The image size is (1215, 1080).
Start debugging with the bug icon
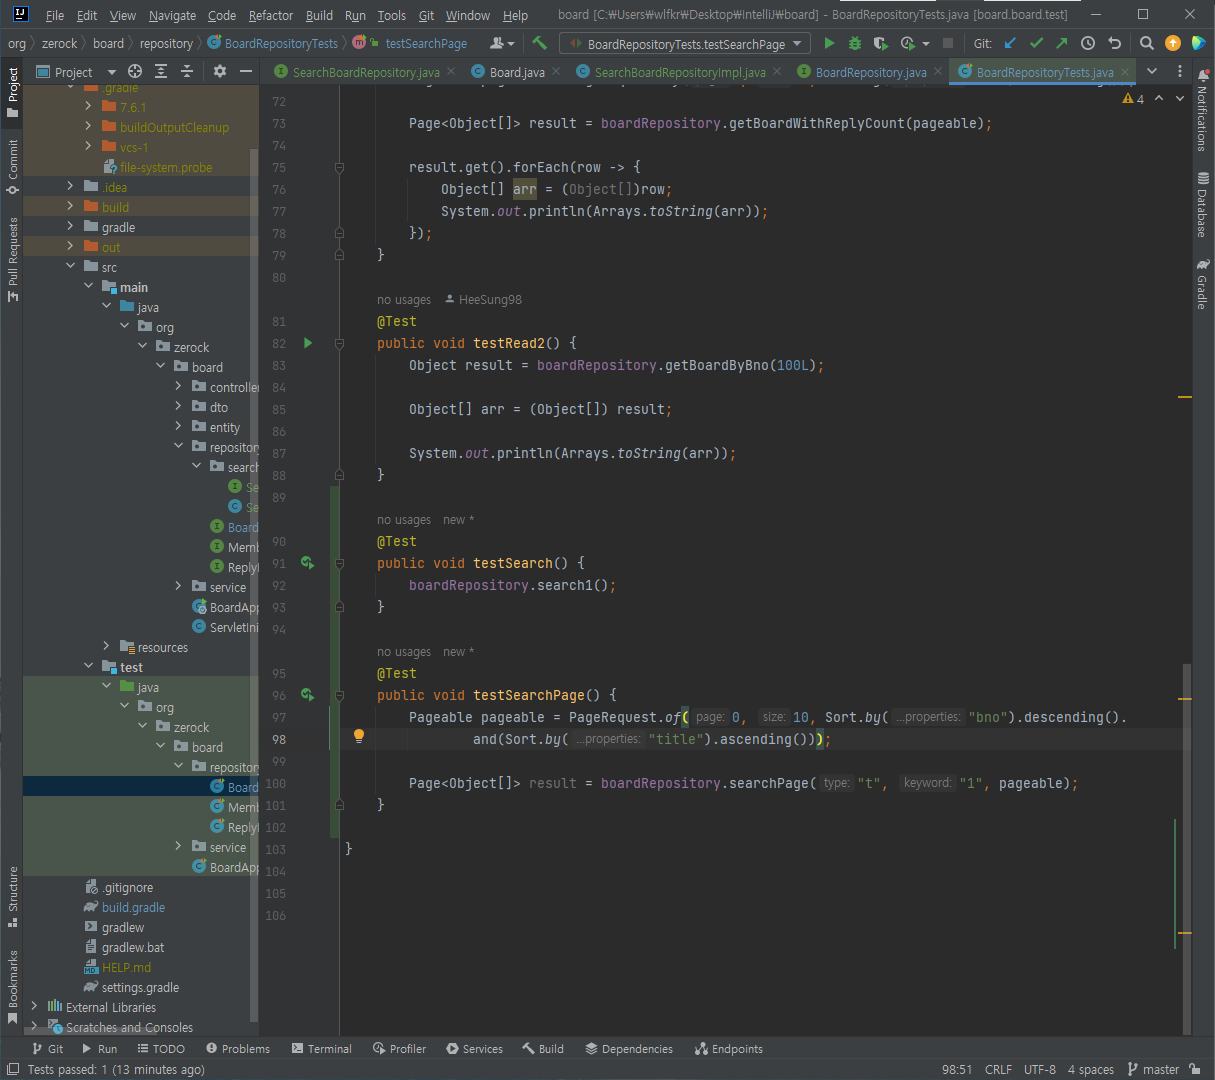(855, 43)
